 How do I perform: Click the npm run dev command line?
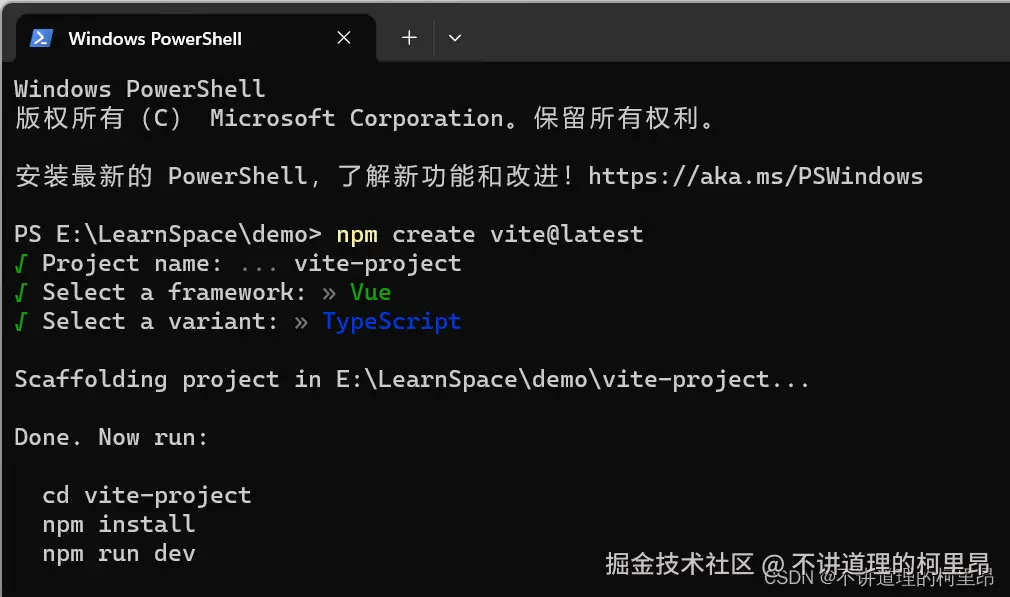click(x=118, y=553)
